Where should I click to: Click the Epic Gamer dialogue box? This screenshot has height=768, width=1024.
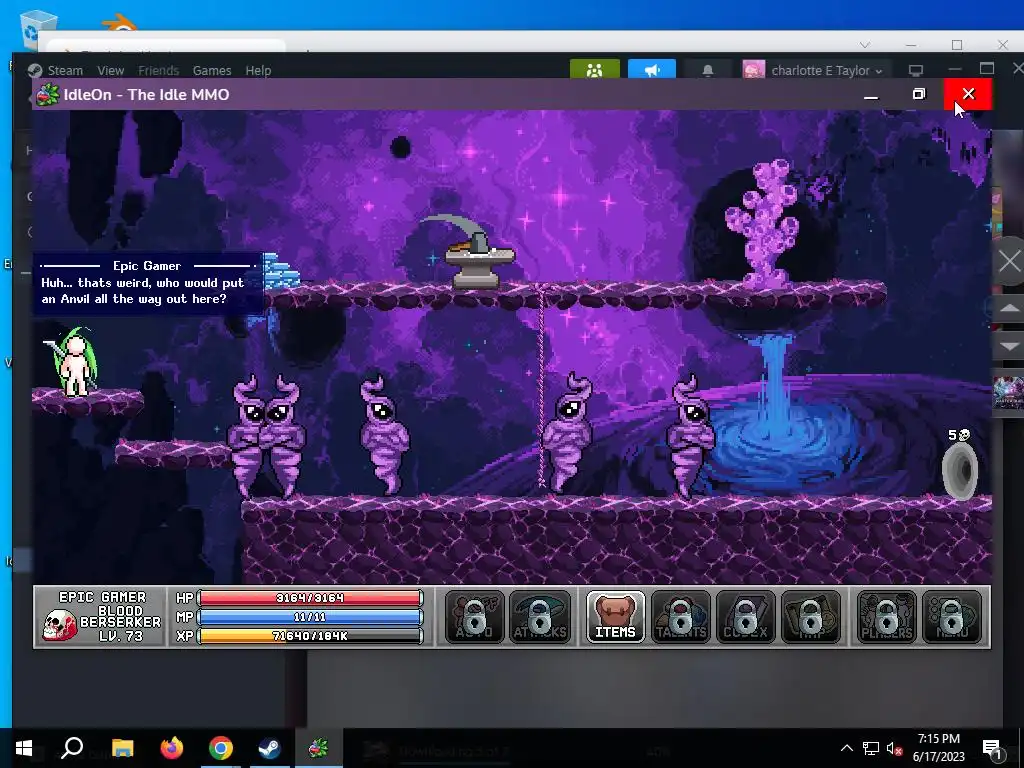click(x=148, y=283)
